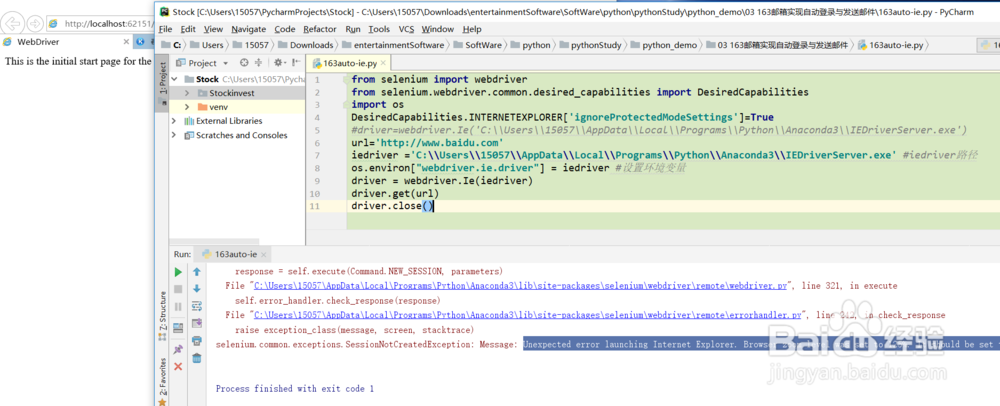Open the Tools menu
Viewport: 1000px width, 406px height.
[379, 29]
